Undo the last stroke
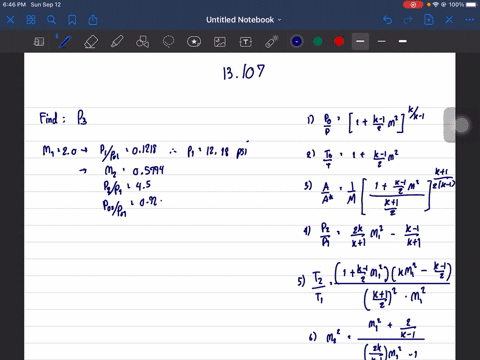Screen dimensions: 480x360 (387, 20)
